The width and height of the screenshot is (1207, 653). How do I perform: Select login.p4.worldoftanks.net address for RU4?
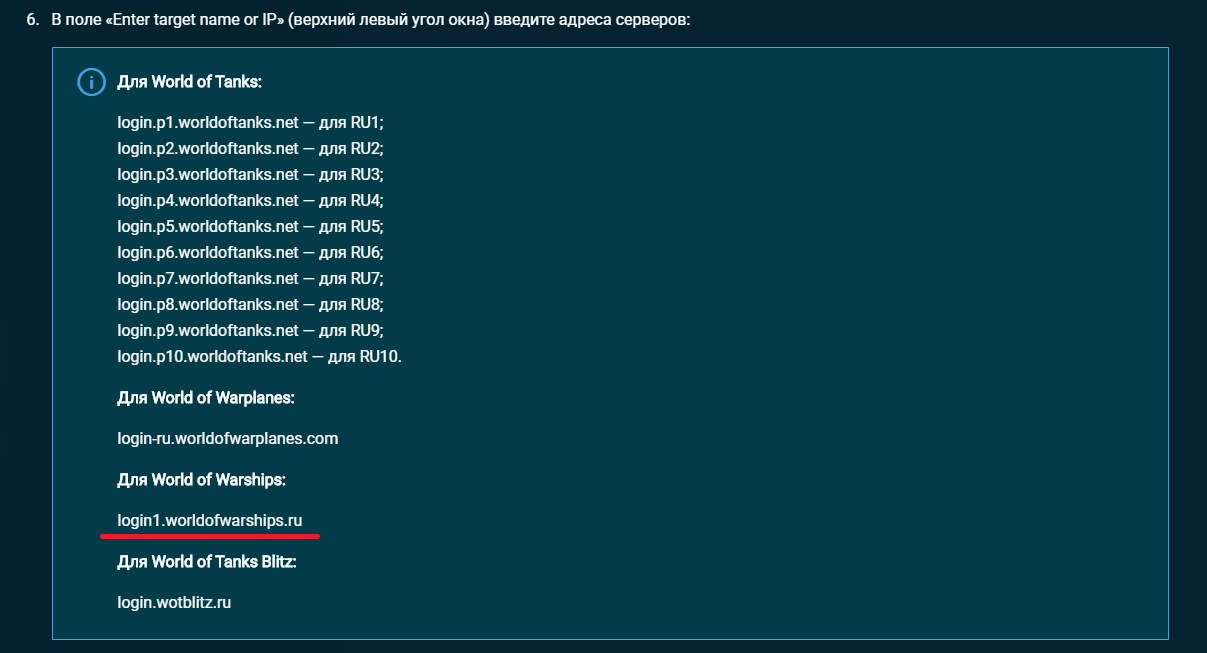(x=208, y=200)
